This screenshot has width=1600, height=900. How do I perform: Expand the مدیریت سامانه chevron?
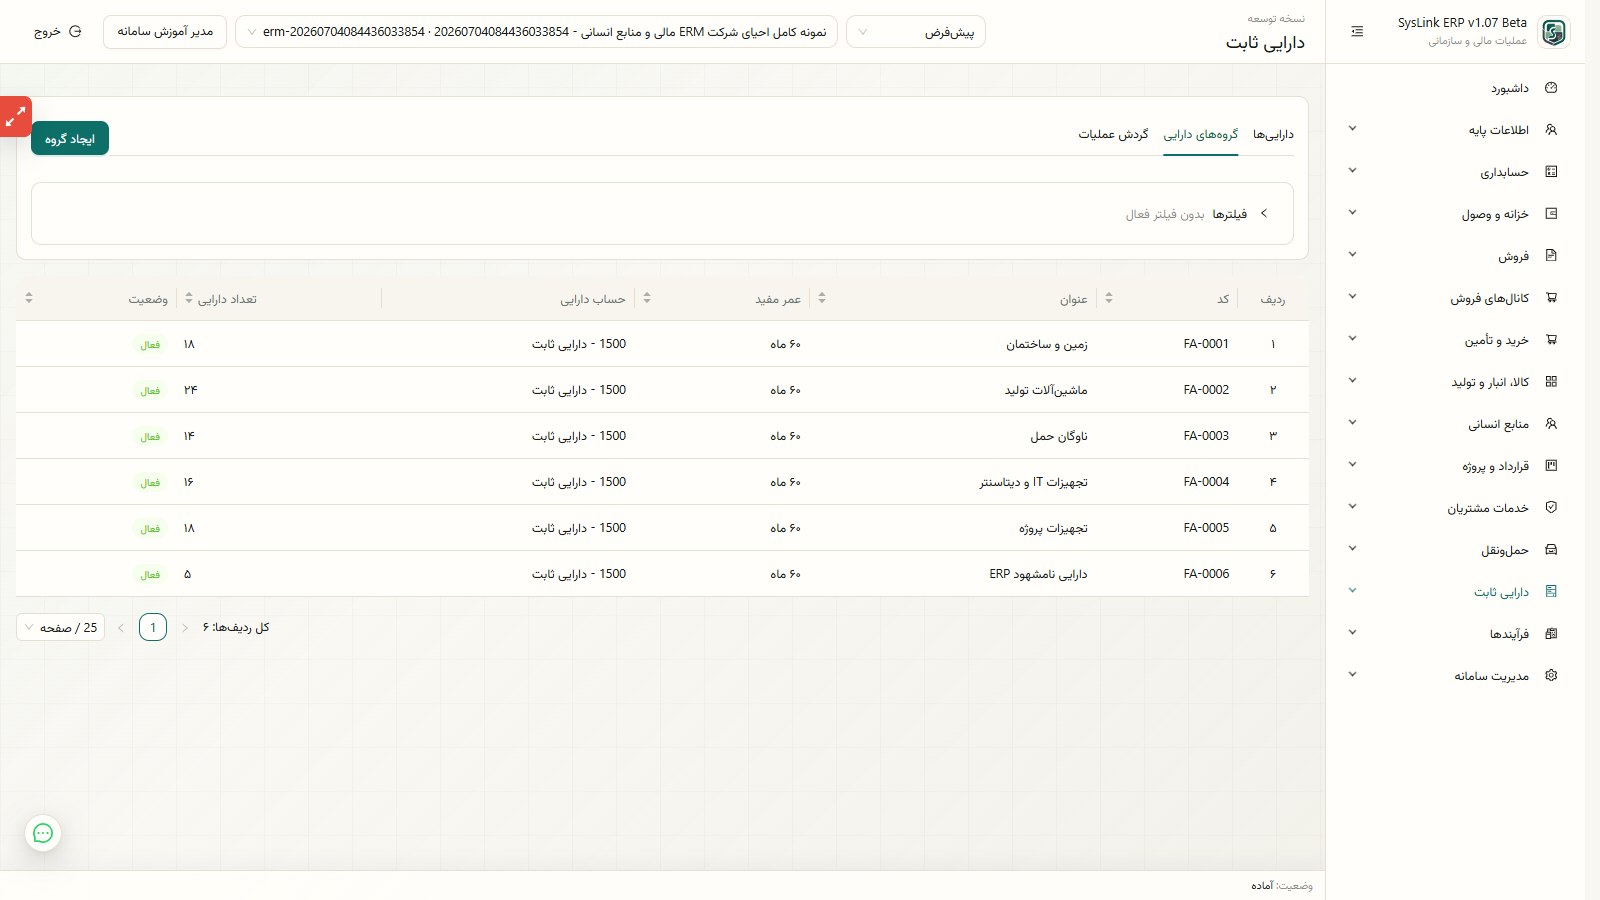[x=1352, y=675]
